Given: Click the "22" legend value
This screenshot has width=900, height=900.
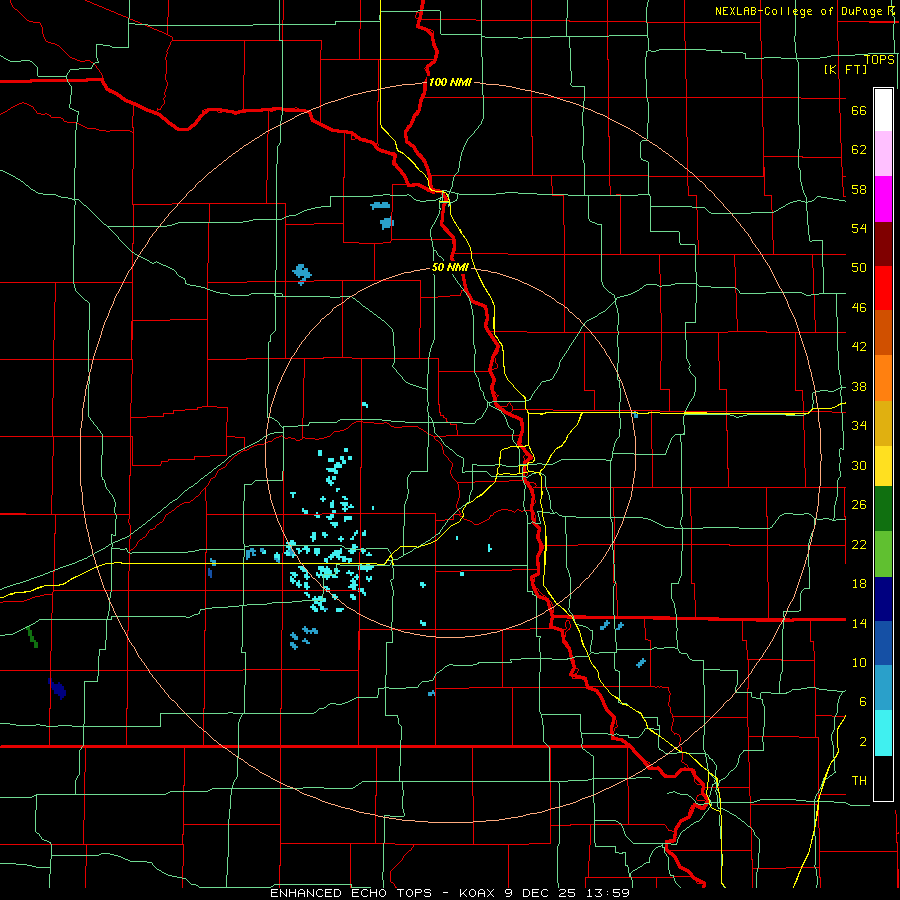Looking at the screenshot, I should (x=859, y=544).
